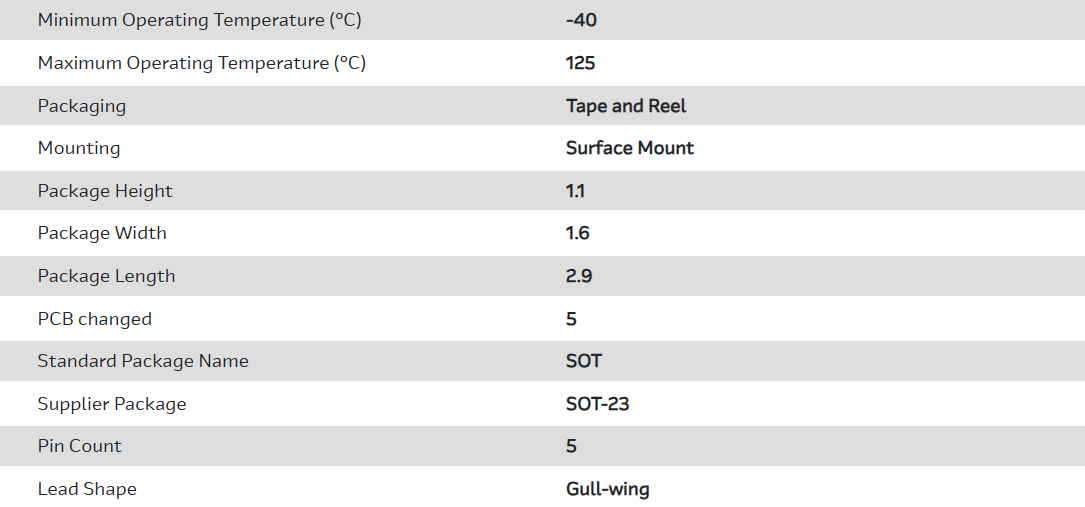Screen dimensions: 1085x507
Task: Click the Lead Shape label
Action: (x=87, y=489)
